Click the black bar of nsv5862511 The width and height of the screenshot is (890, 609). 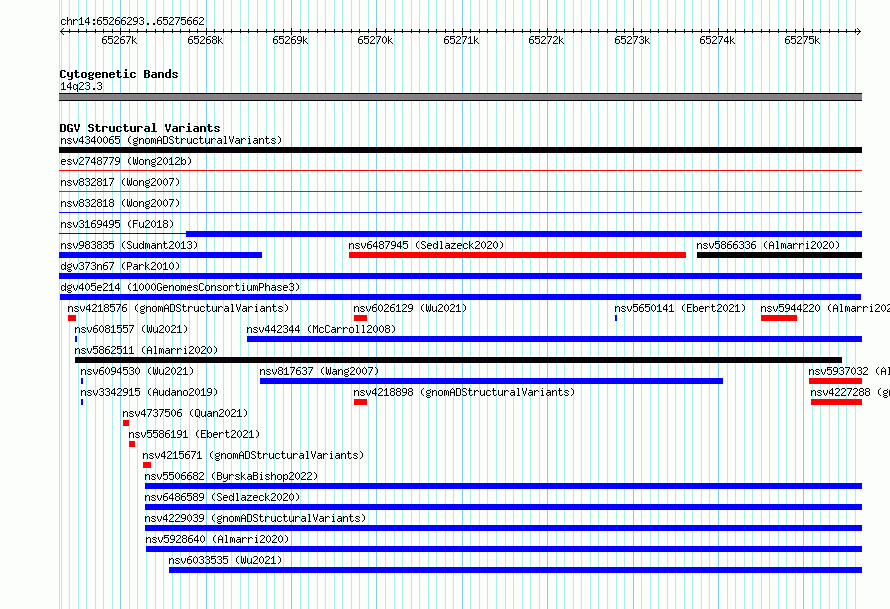coord(458,360)
